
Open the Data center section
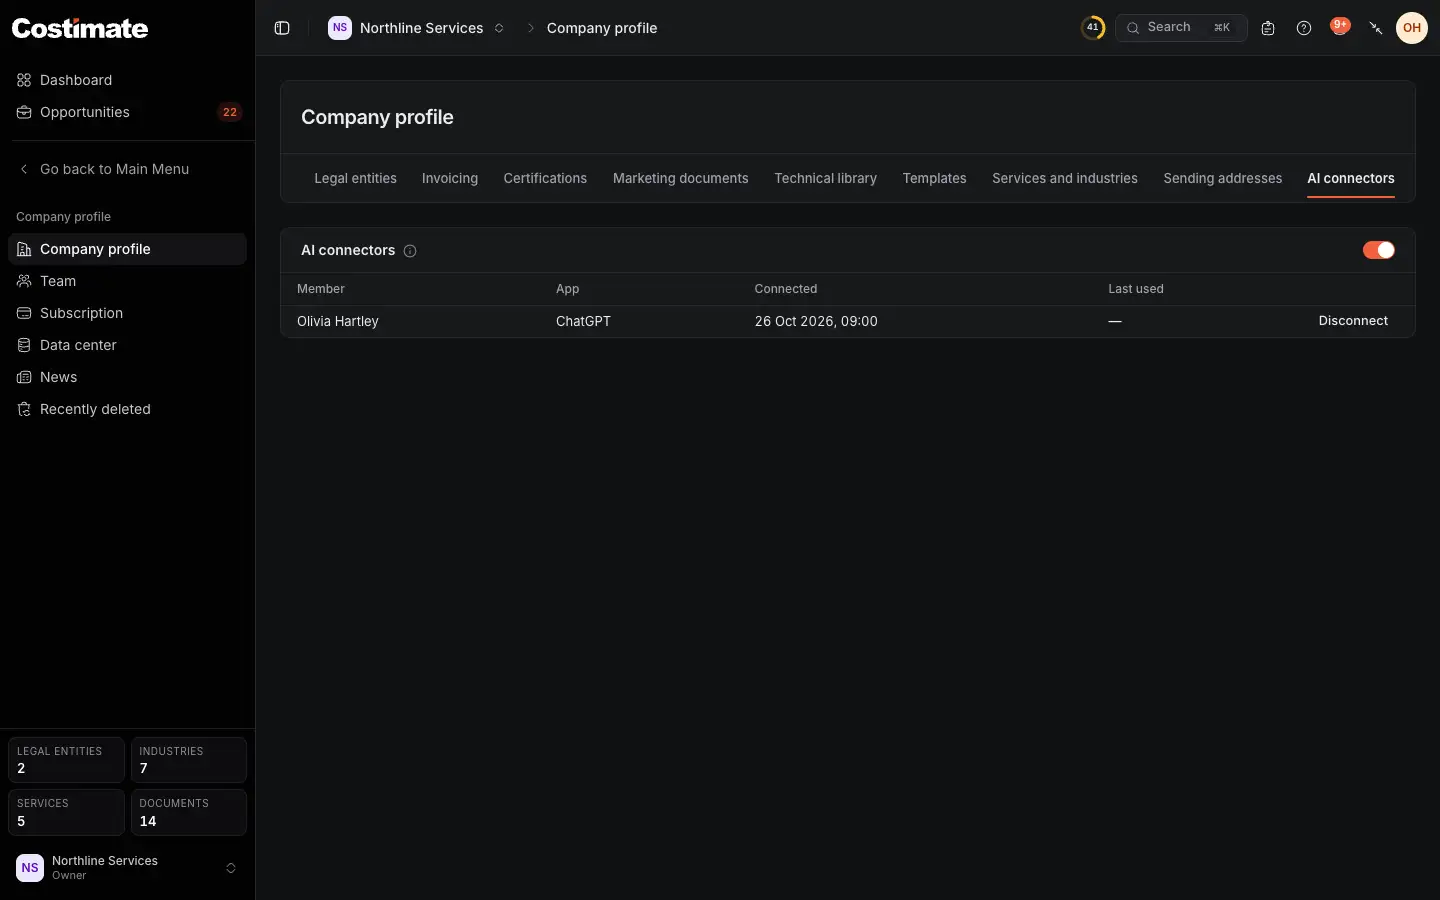tap(127, 345)
